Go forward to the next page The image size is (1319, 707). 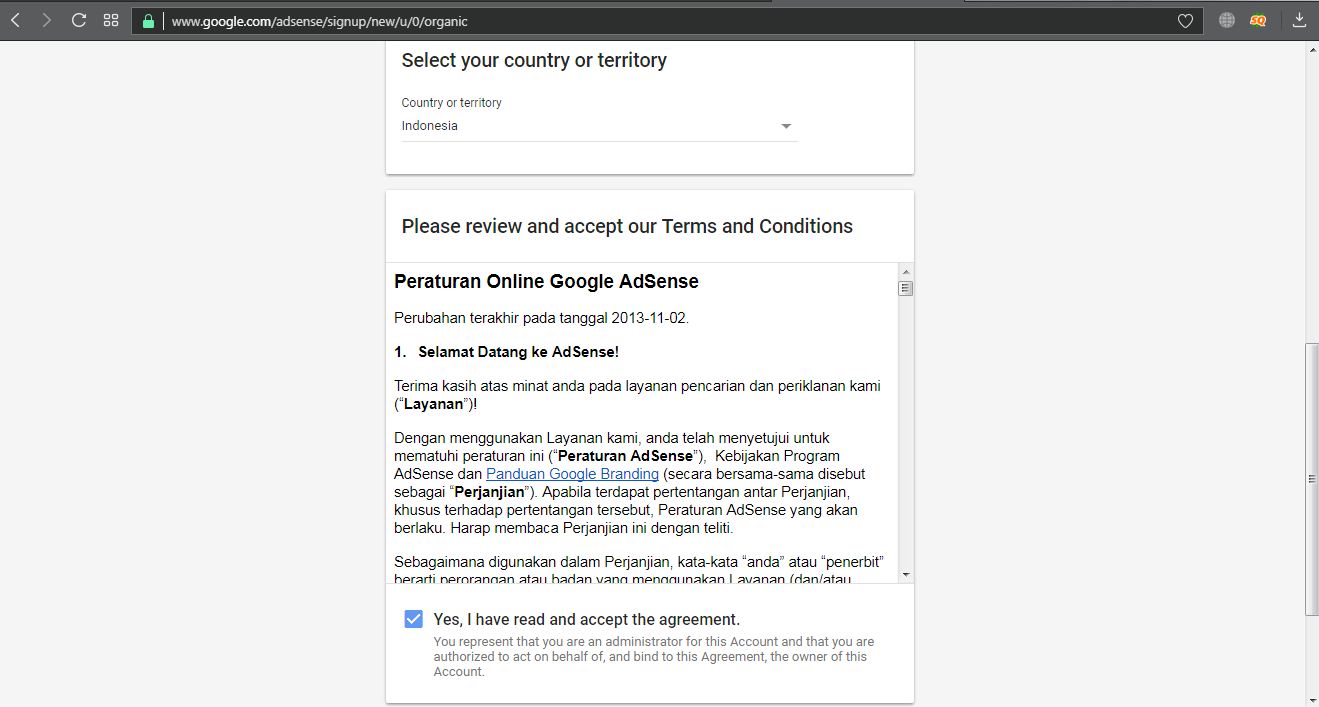pyautogui.click(x=47, y=20)
